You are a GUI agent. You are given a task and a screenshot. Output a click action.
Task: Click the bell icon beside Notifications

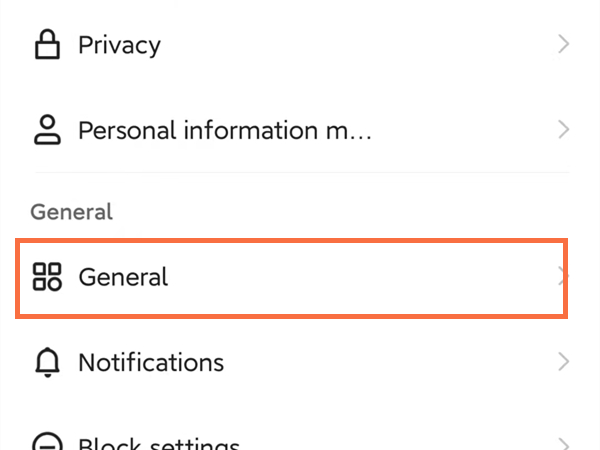pos(46,362)
